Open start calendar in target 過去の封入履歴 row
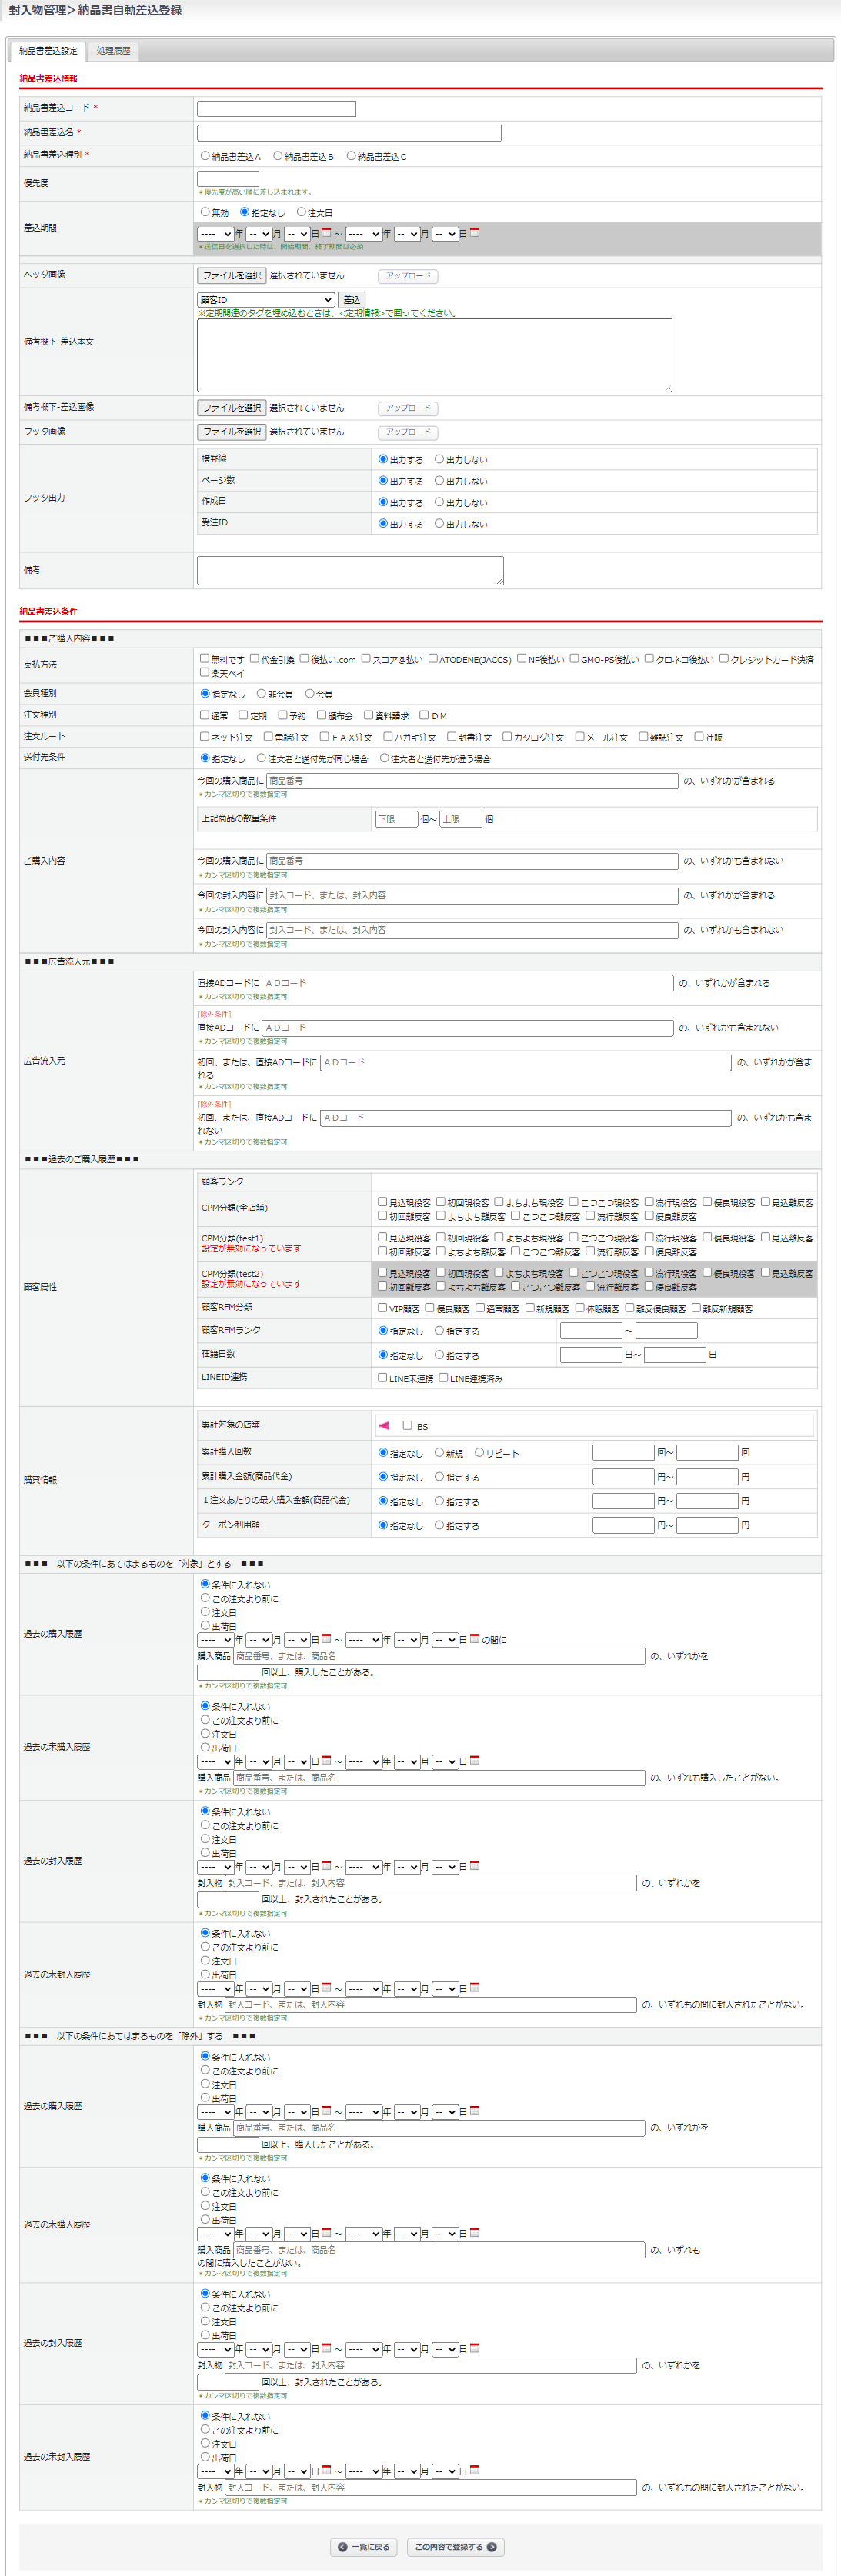841x2576 pixels. (326, 1866)
